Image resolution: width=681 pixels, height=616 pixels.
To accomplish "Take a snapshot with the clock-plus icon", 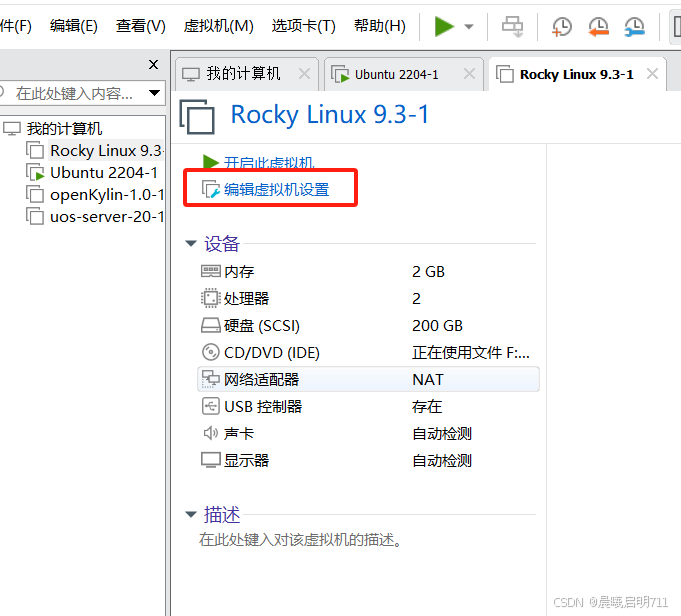I will coord(562,27).
